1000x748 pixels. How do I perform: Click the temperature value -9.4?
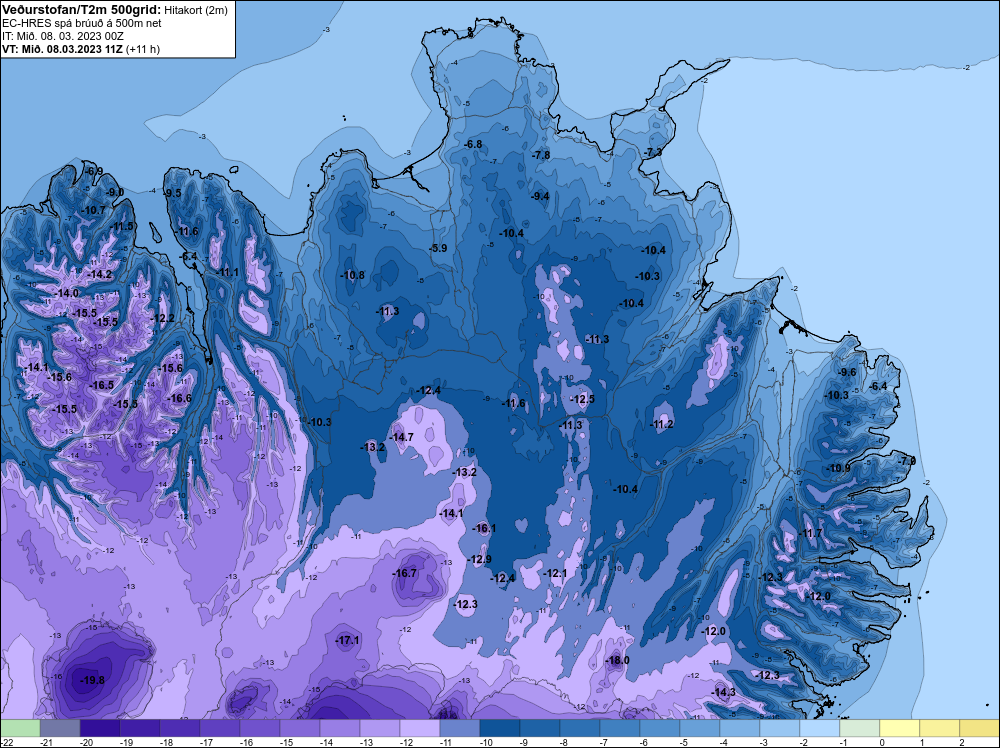[x=540, y=196]
